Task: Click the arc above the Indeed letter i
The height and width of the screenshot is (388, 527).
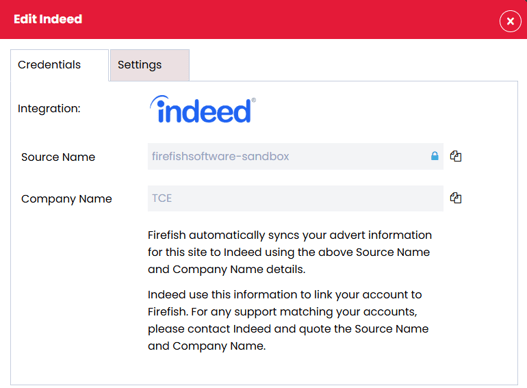Action: point(159,100)
